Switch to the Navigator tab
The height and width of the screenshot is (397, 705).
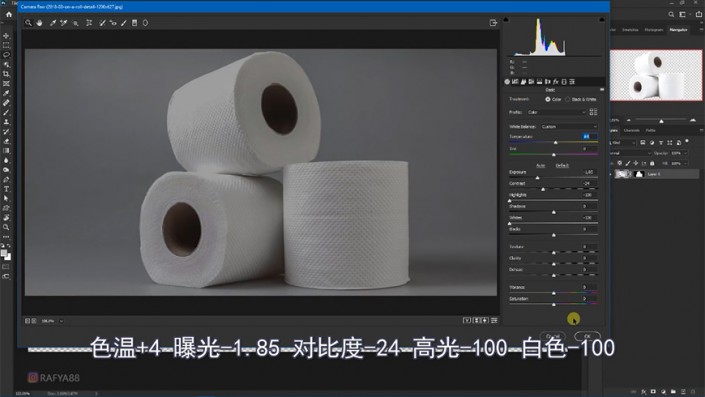[x=678, y=30]
